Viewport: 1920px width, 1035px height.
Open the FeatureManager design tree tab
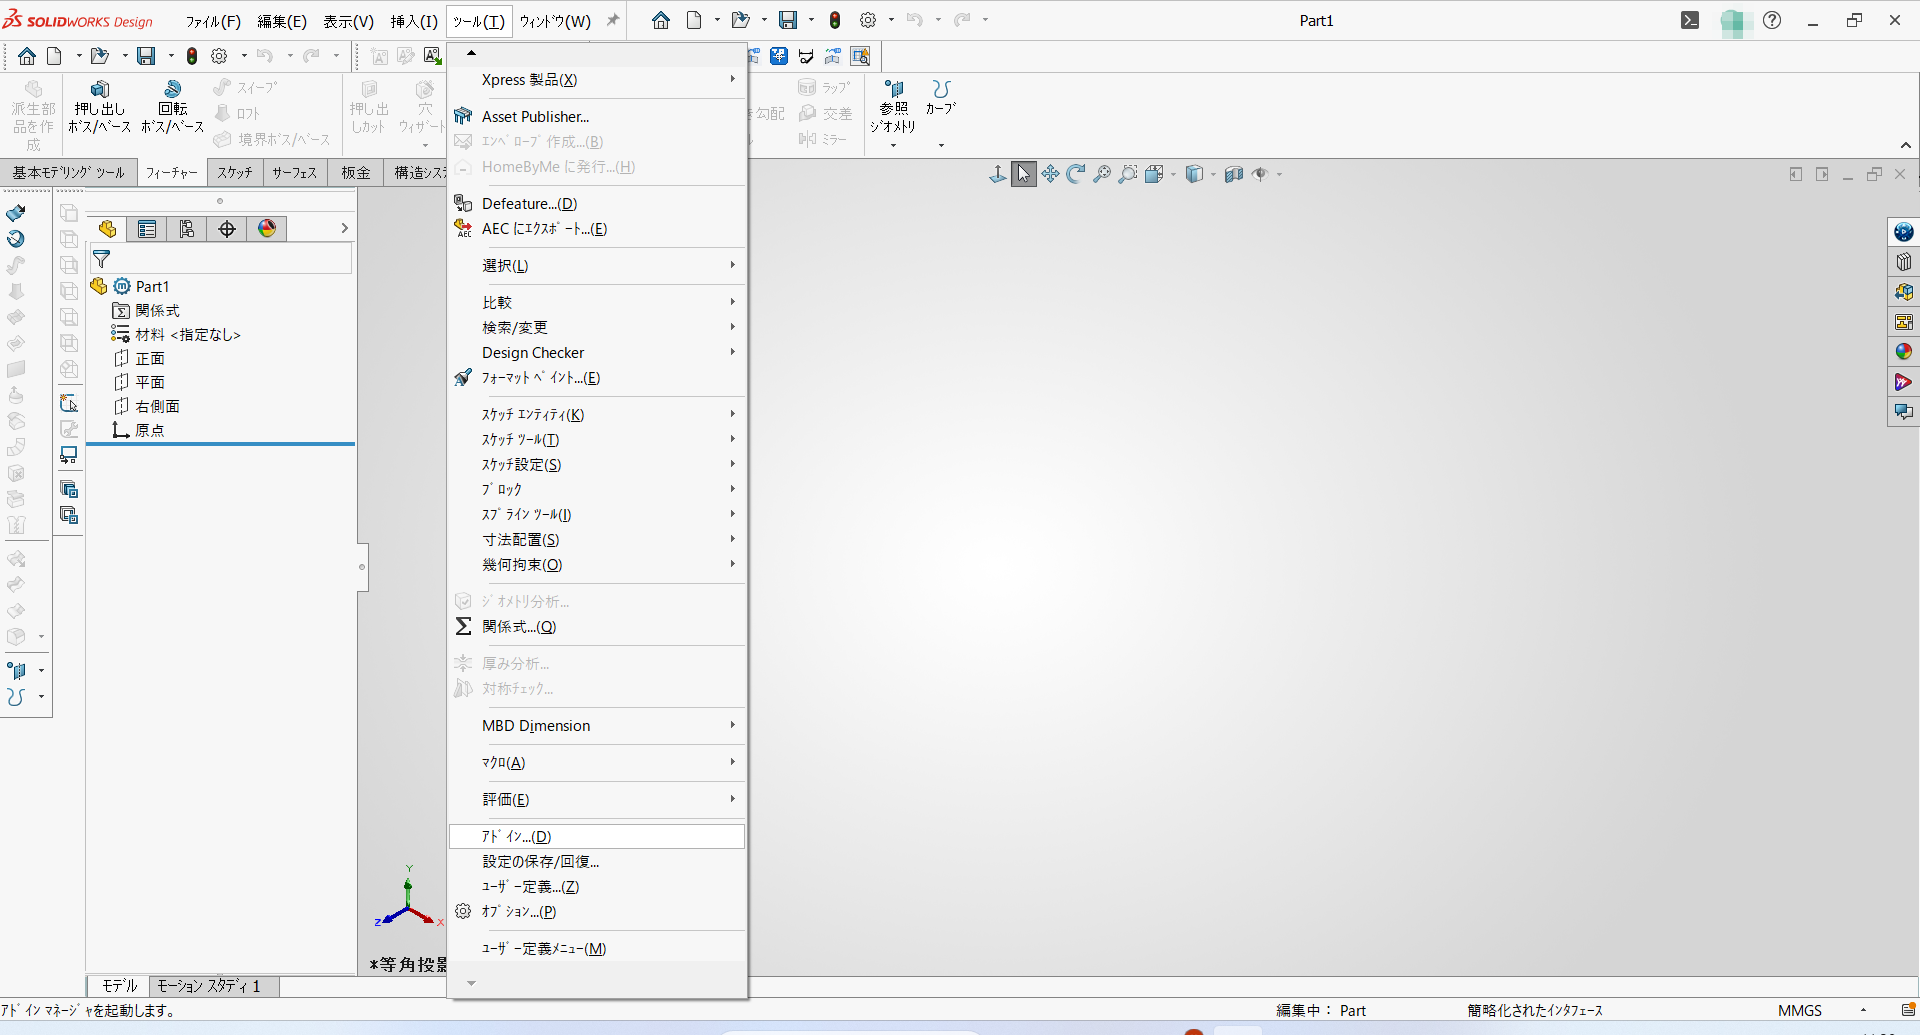[107, 229]
